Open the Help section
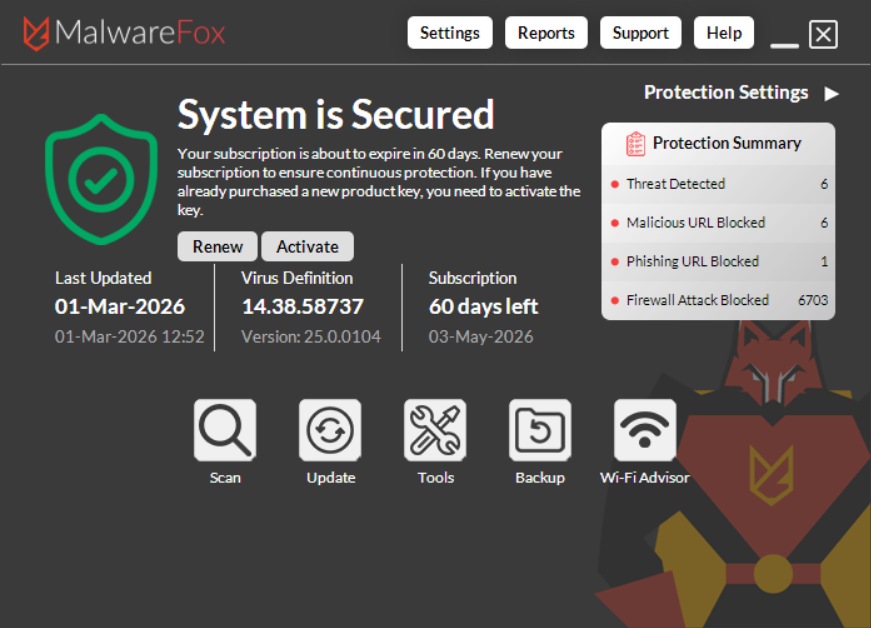 tap(723, 32)
